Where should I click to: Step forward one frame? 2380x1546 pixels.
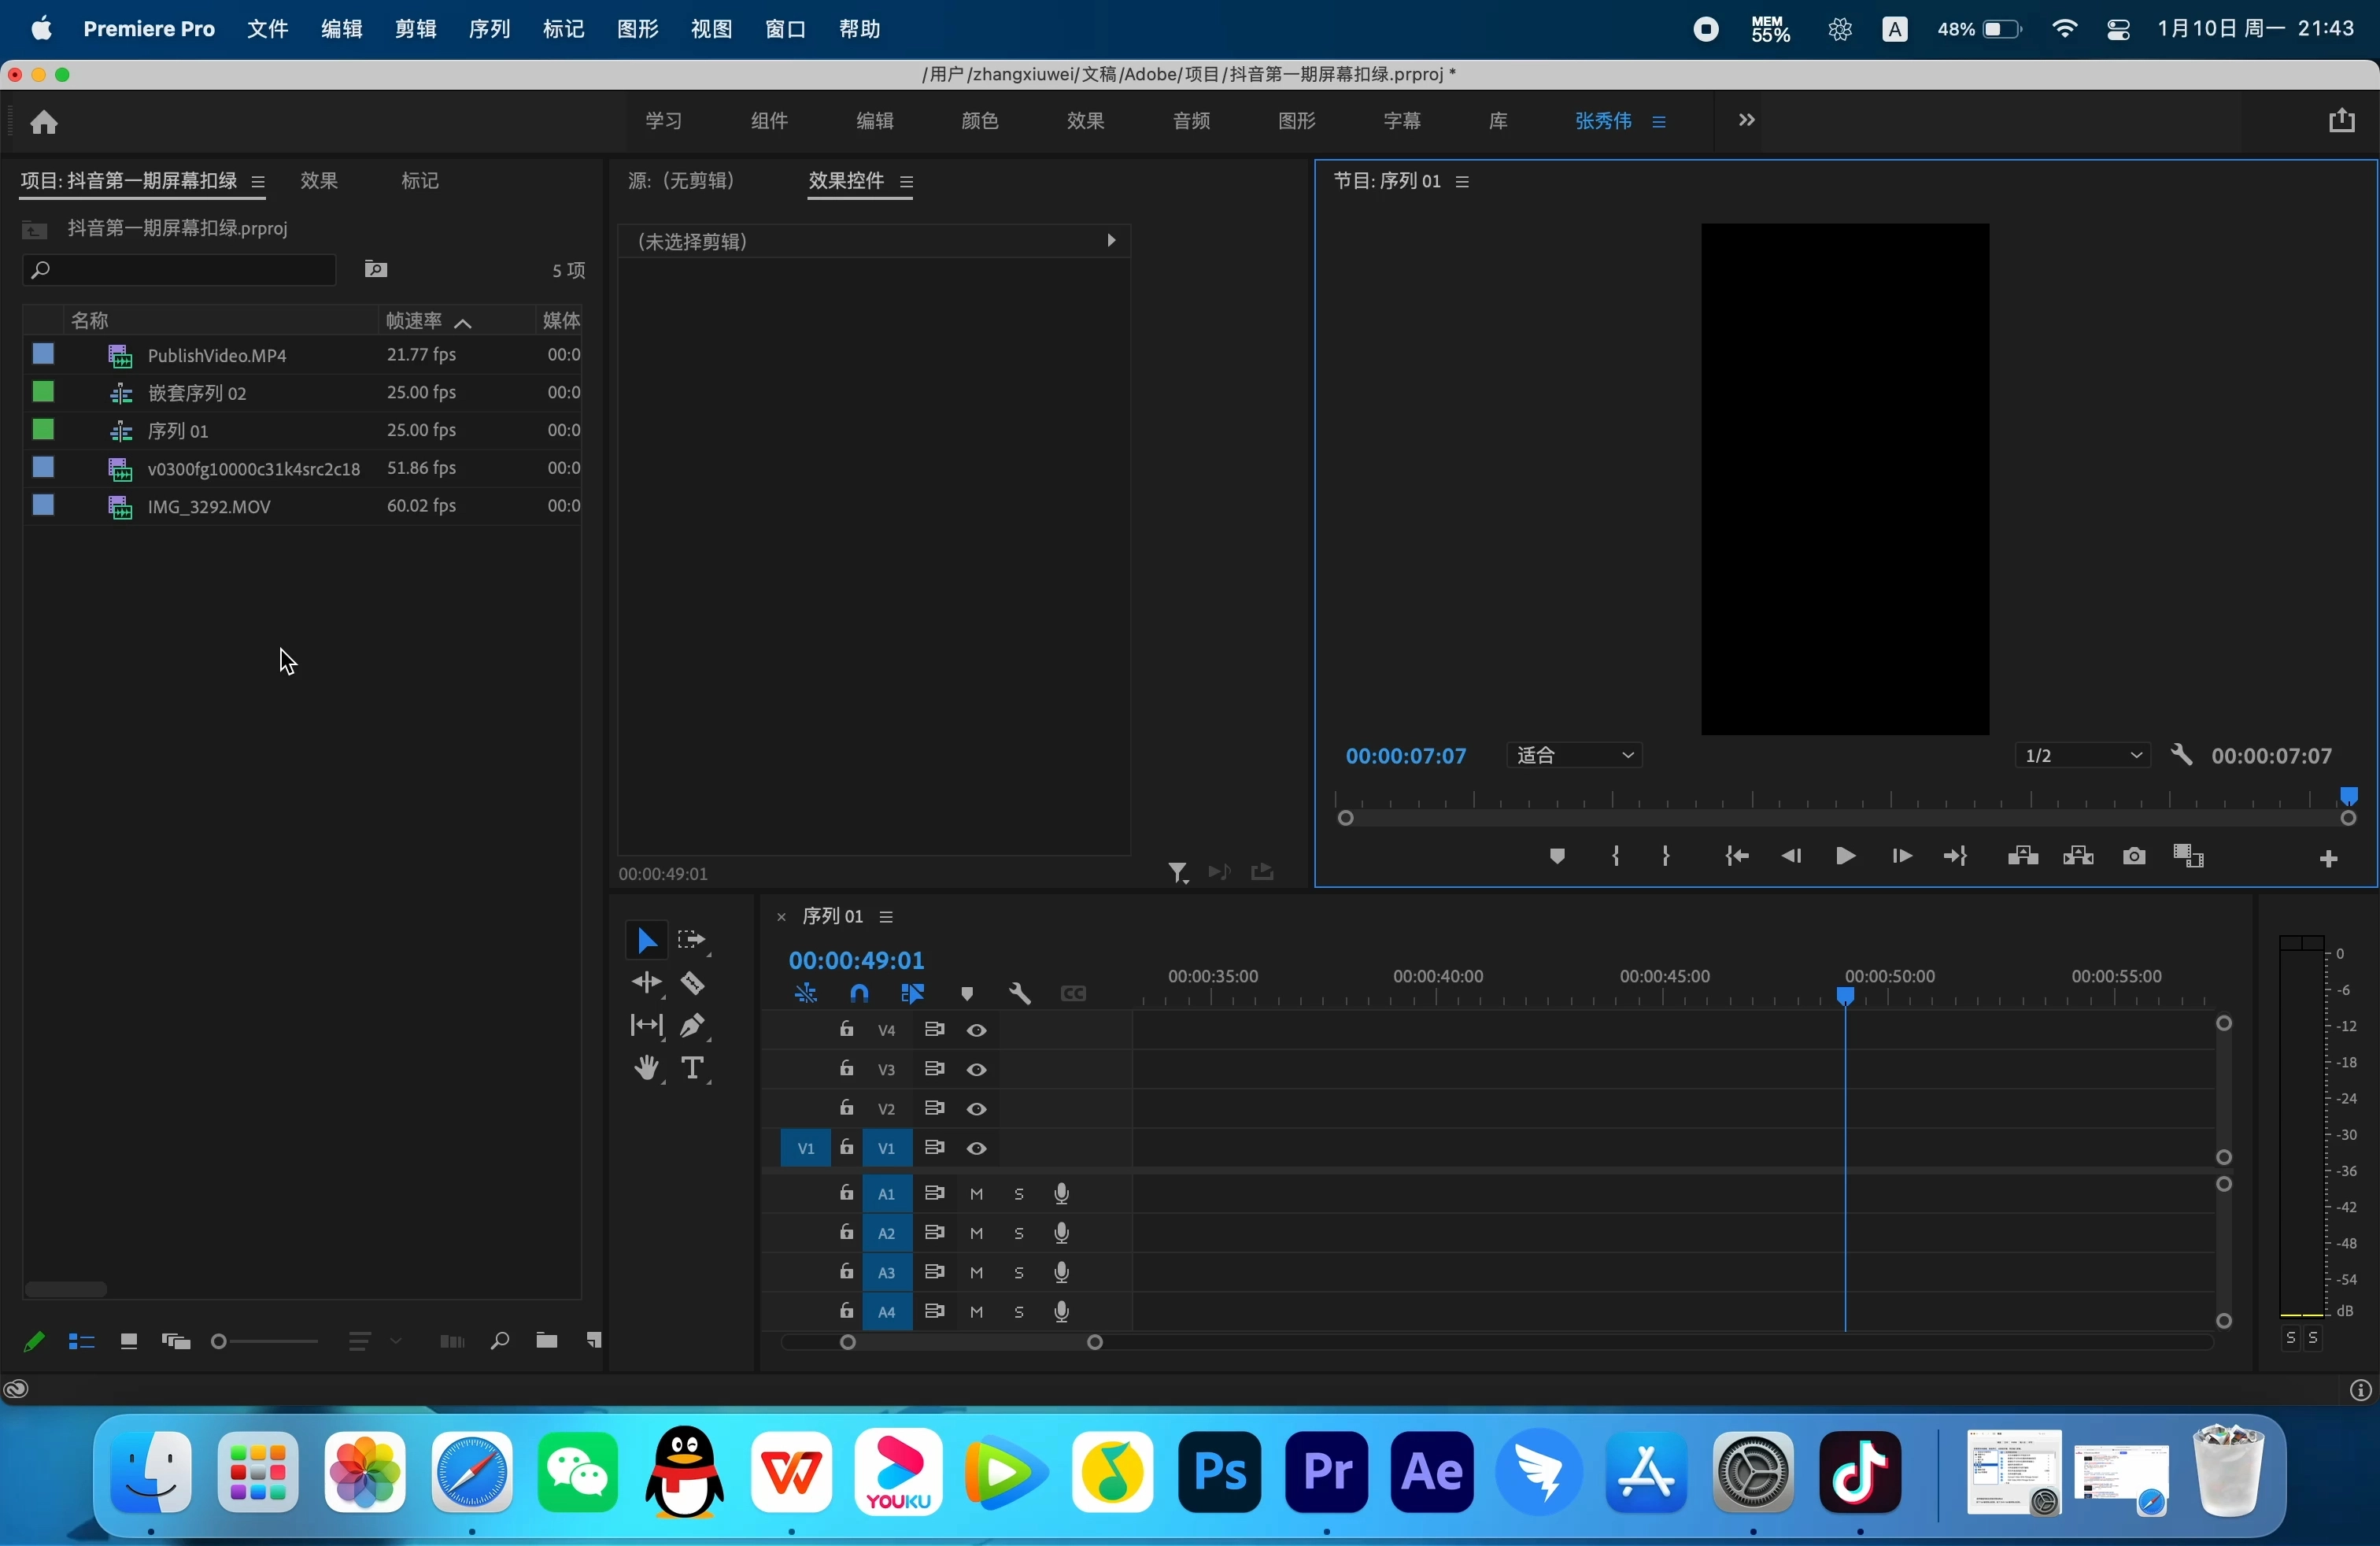coord(1902,857)
